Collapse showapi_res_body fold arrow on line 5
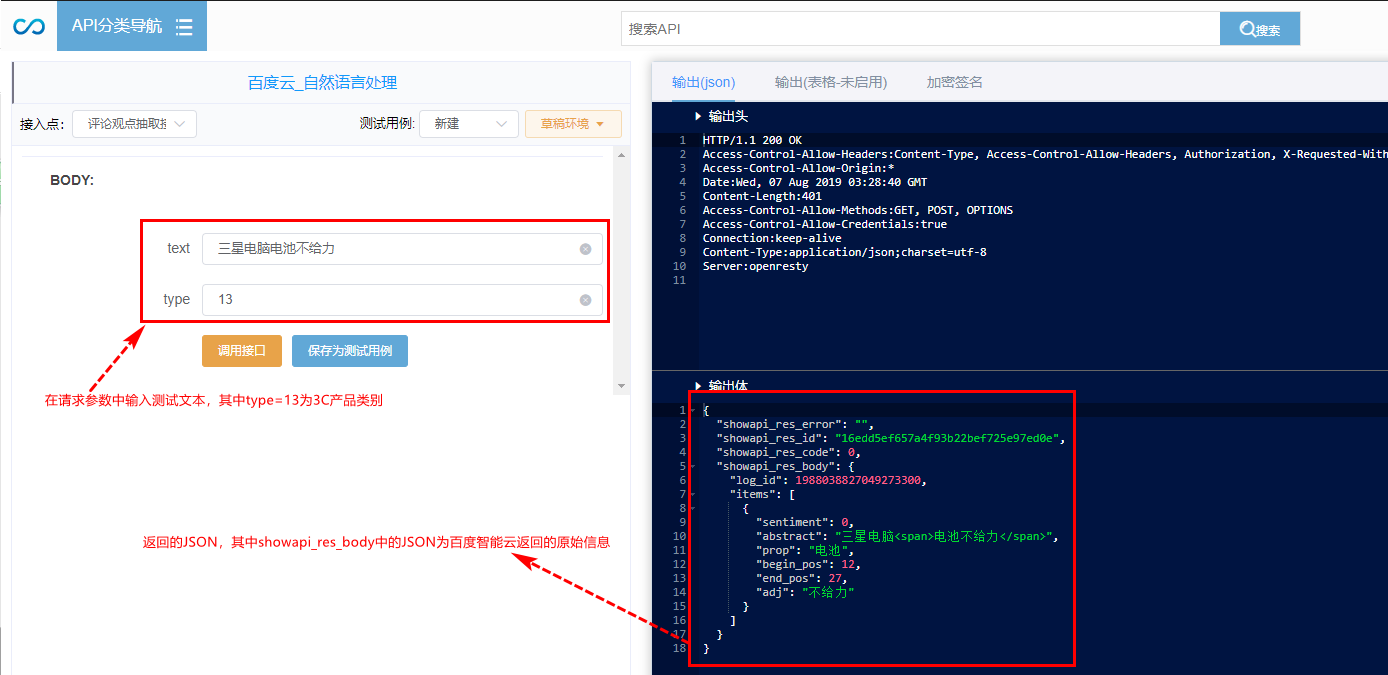 point(692,467)
